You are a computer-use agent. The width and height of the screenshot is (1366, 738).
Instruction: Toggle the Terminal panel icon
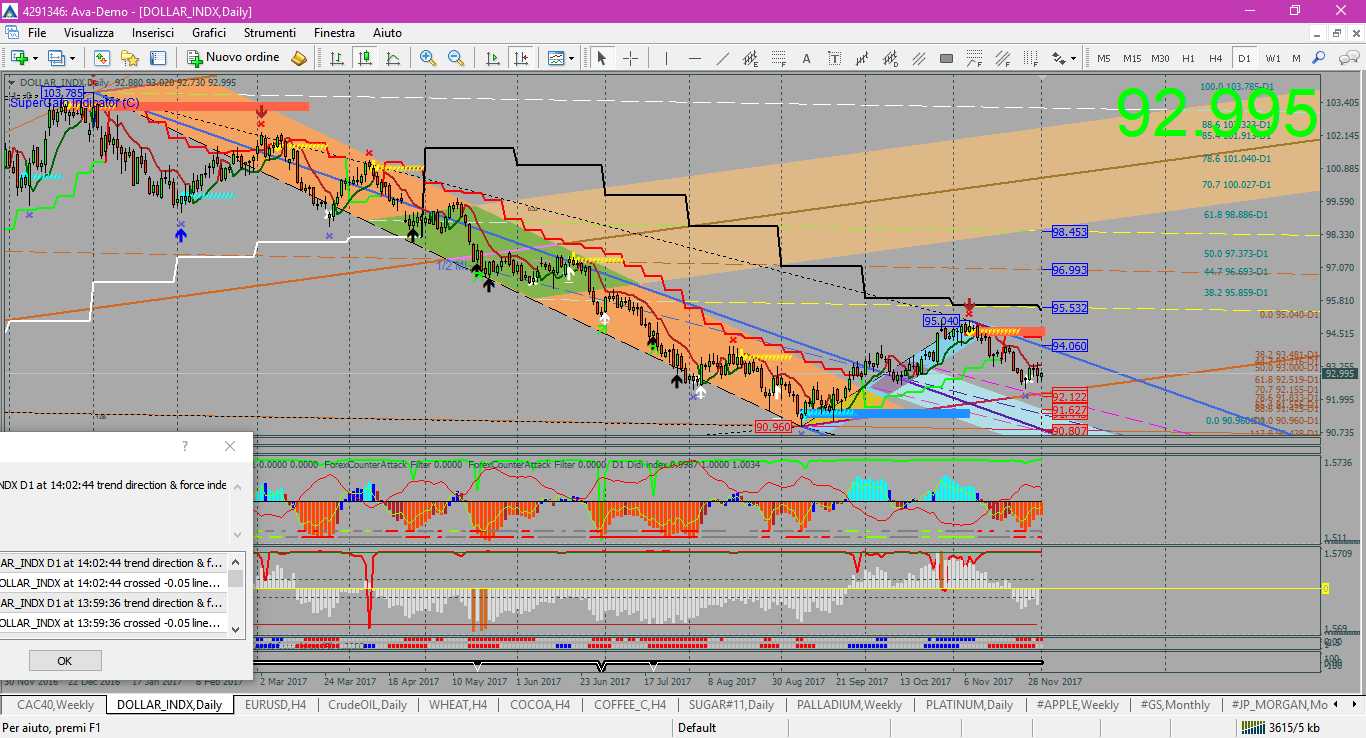click(x=158, y=58)
